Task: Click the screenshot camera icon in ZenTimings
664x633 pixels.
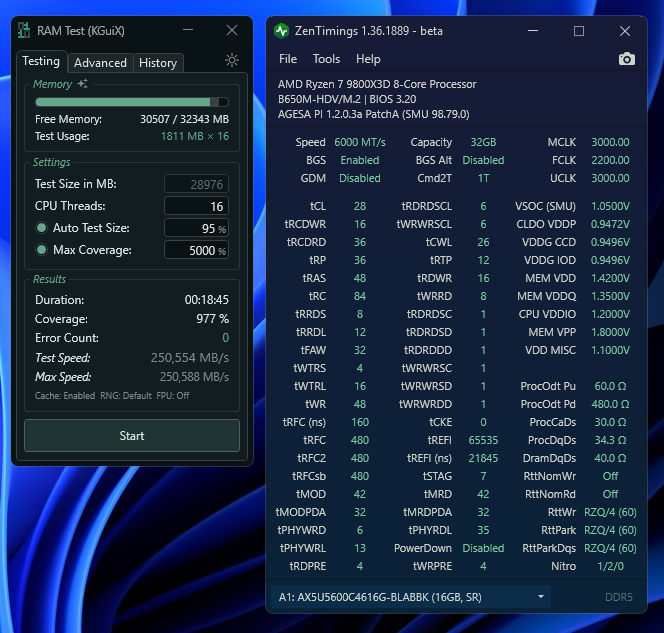Action: (x=627, y=59)
